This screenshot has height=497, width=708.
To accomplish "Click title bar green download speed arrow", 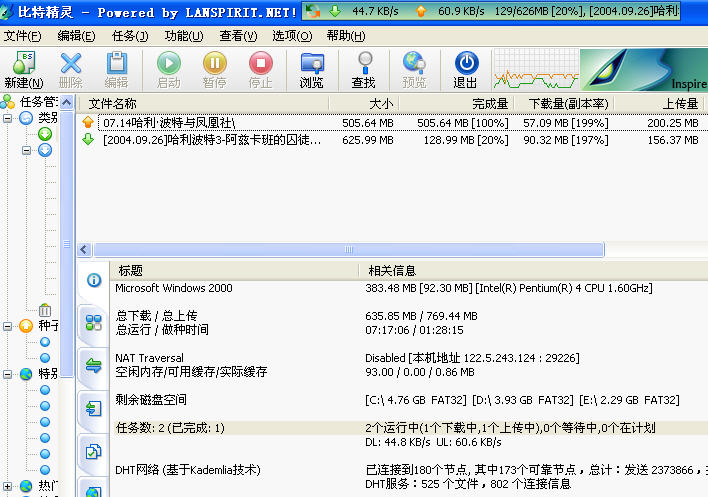I will point(335,11).
